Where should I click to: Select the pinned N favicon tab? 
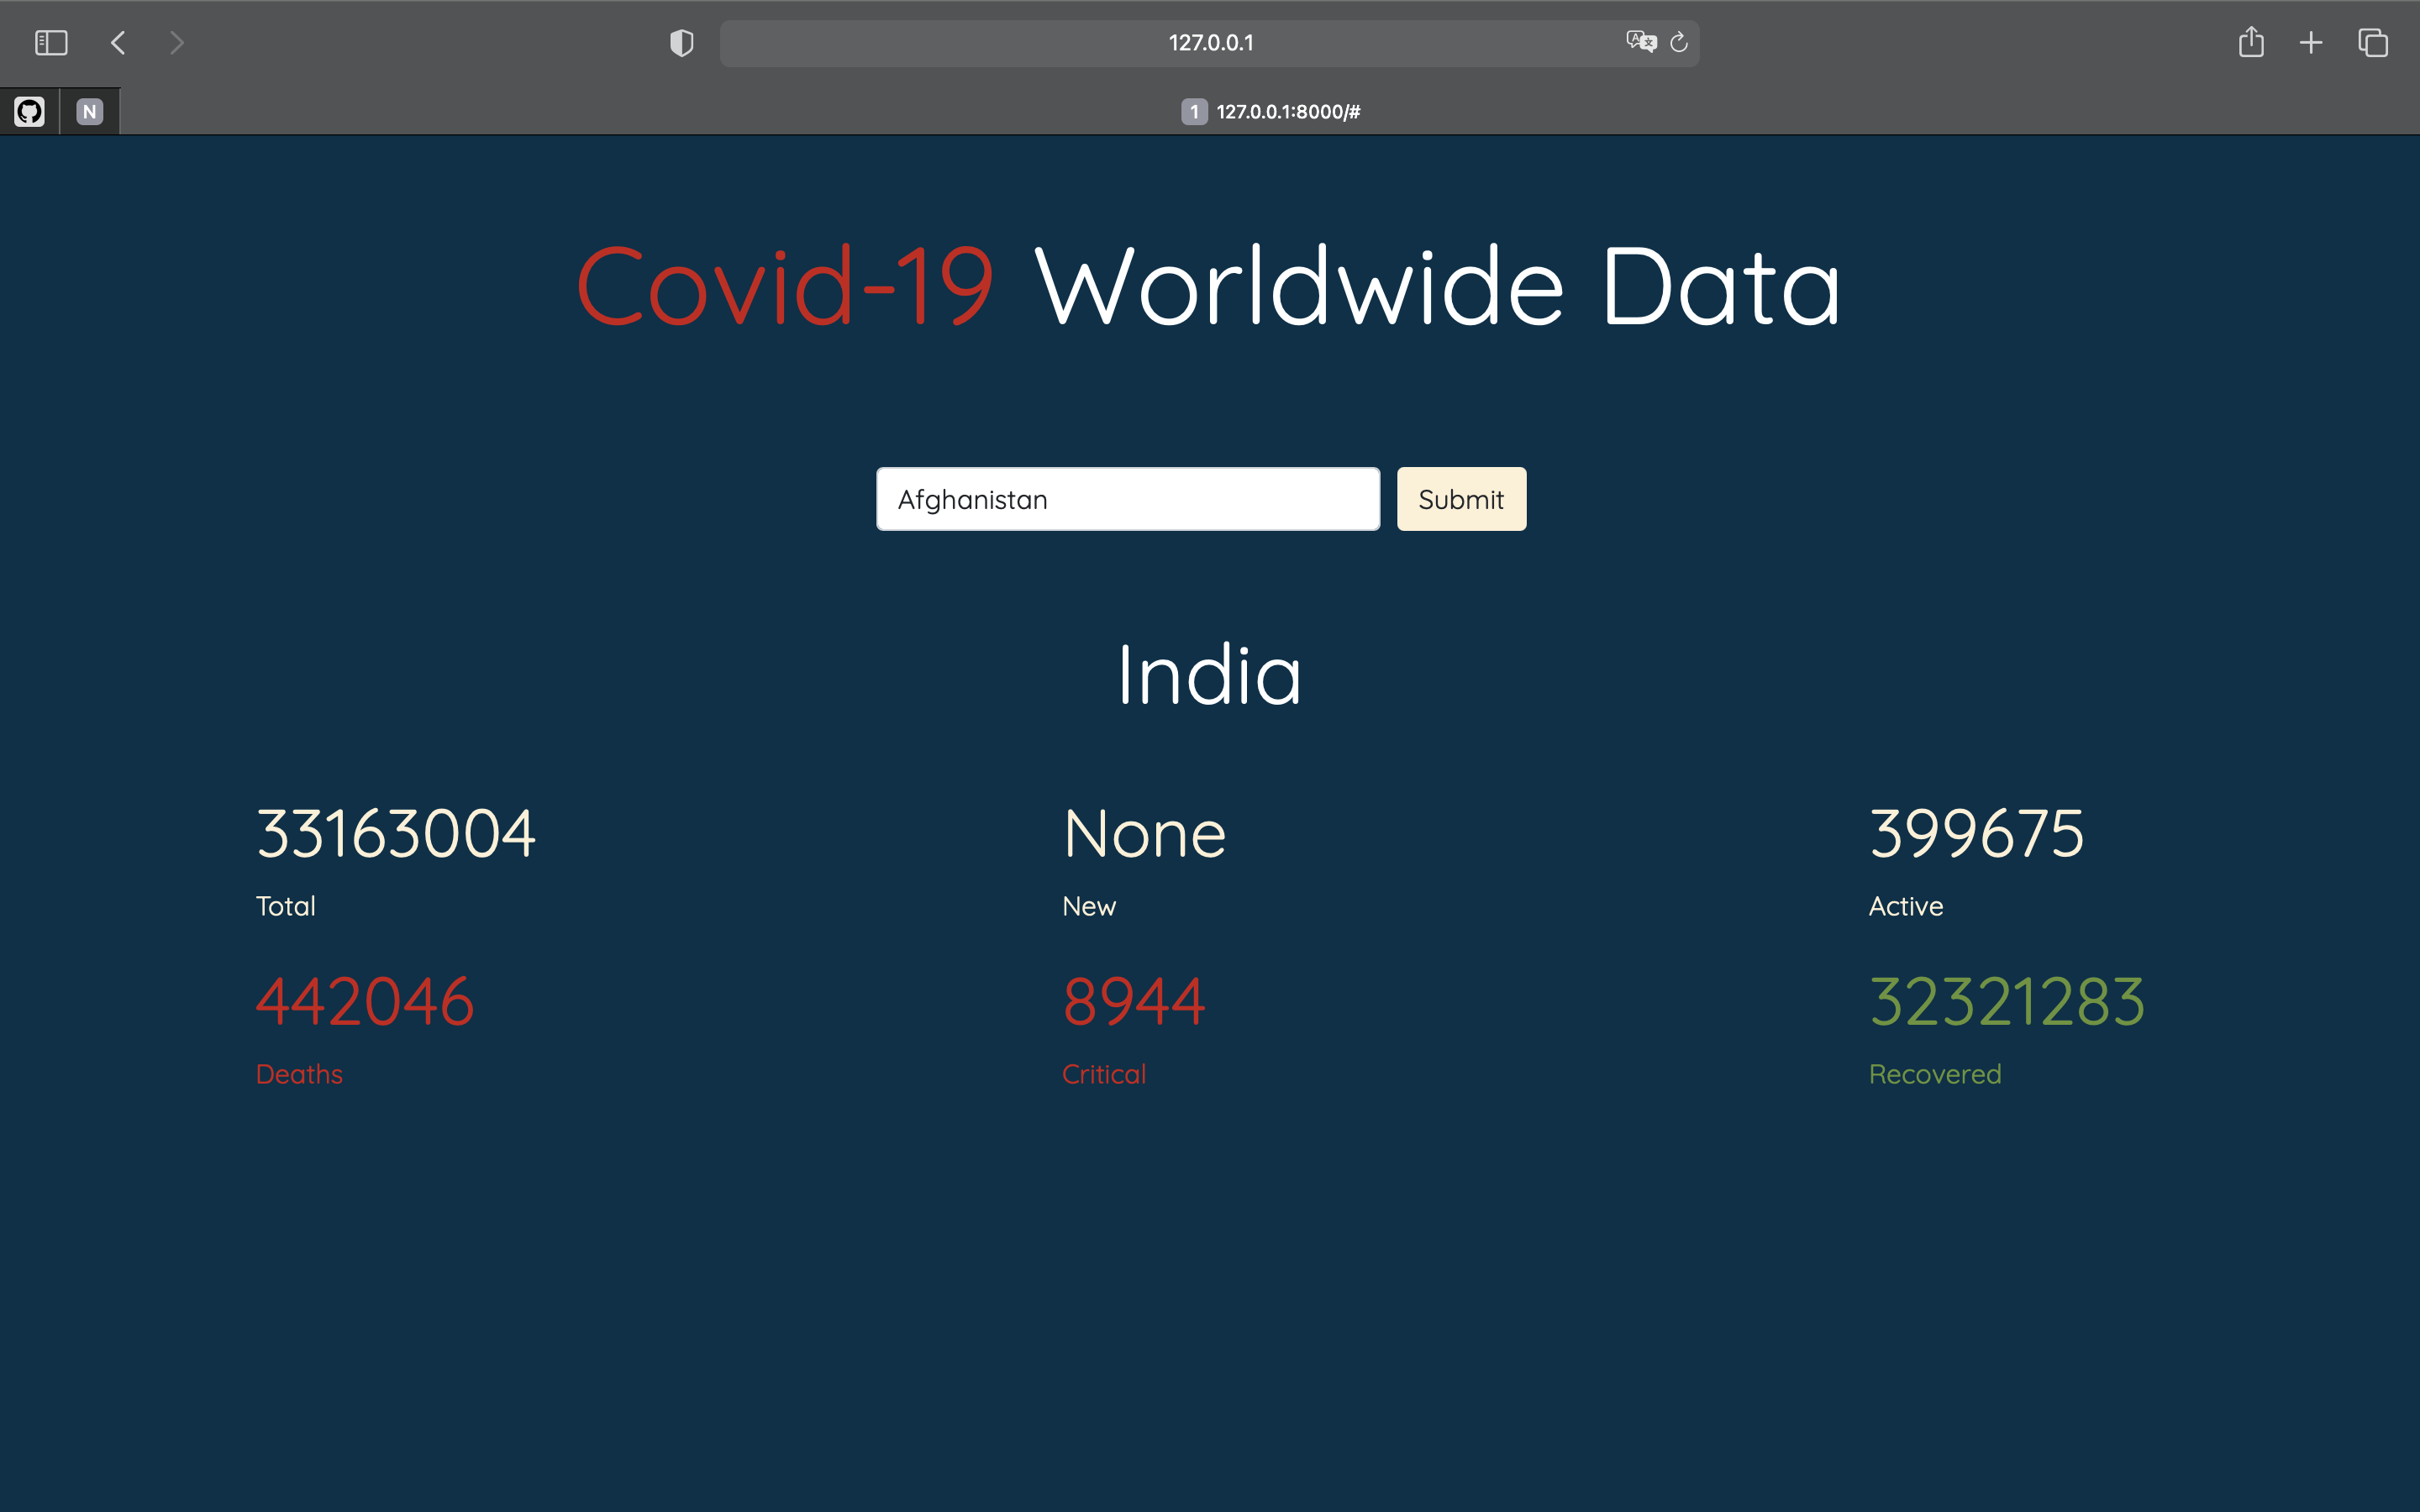pos(89,111)
